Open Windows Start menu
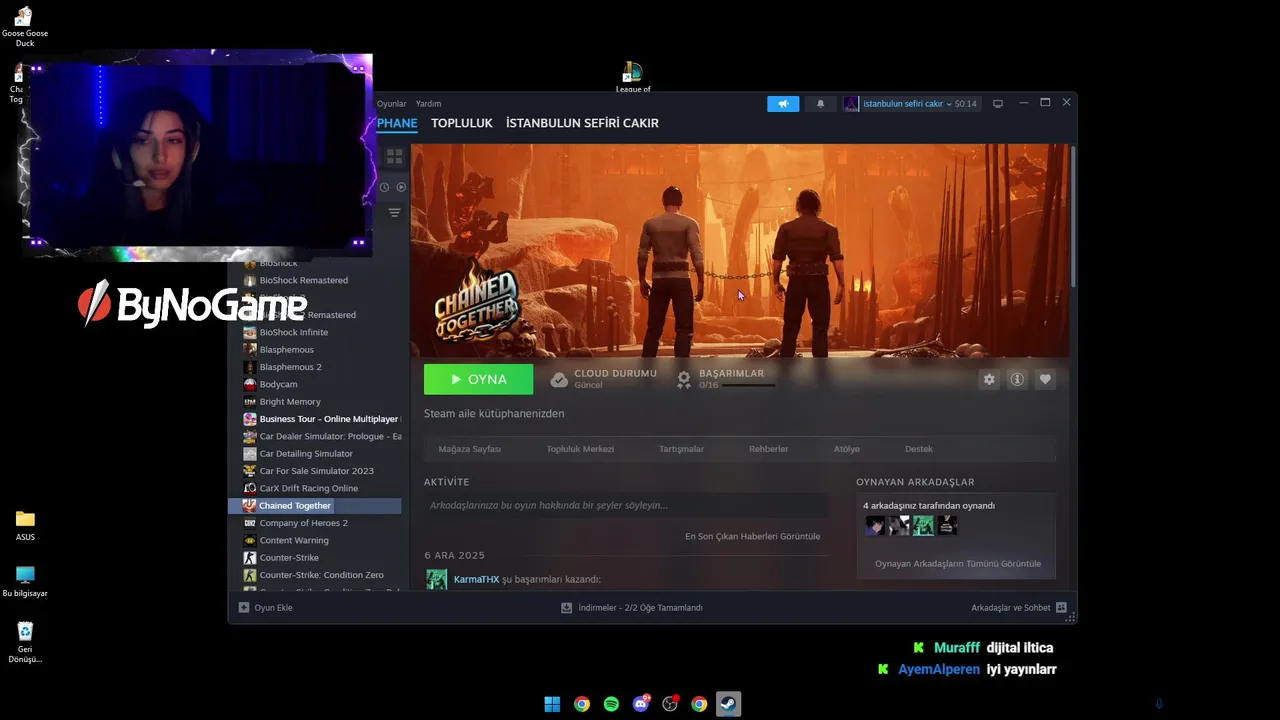Viewport: 1280px width, 720px height. point(552,704)
